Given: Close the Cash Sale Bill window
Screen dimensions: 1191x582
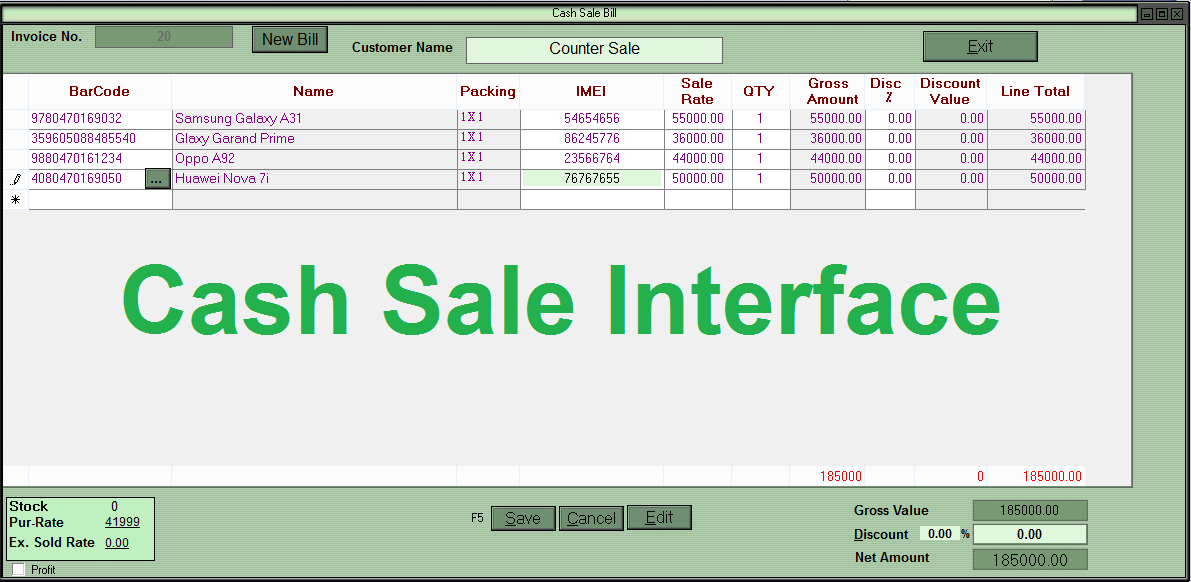Looking at the screenshot, I should coord(1175,14).
